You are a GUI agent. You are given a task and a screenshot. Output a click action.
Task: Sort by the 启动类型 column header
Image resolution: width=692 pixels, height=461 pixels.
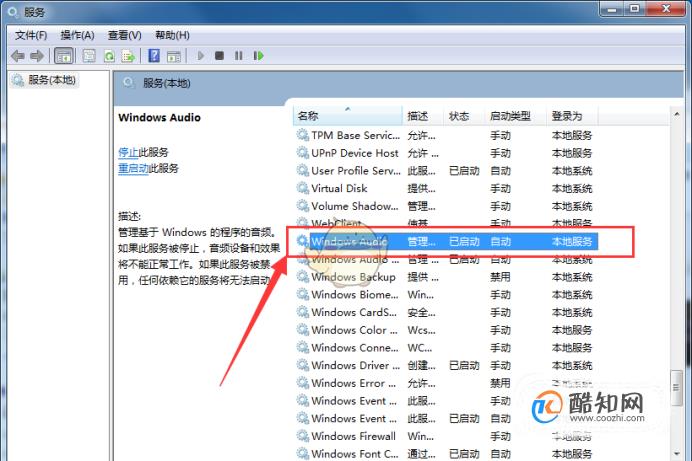point(515,116)
